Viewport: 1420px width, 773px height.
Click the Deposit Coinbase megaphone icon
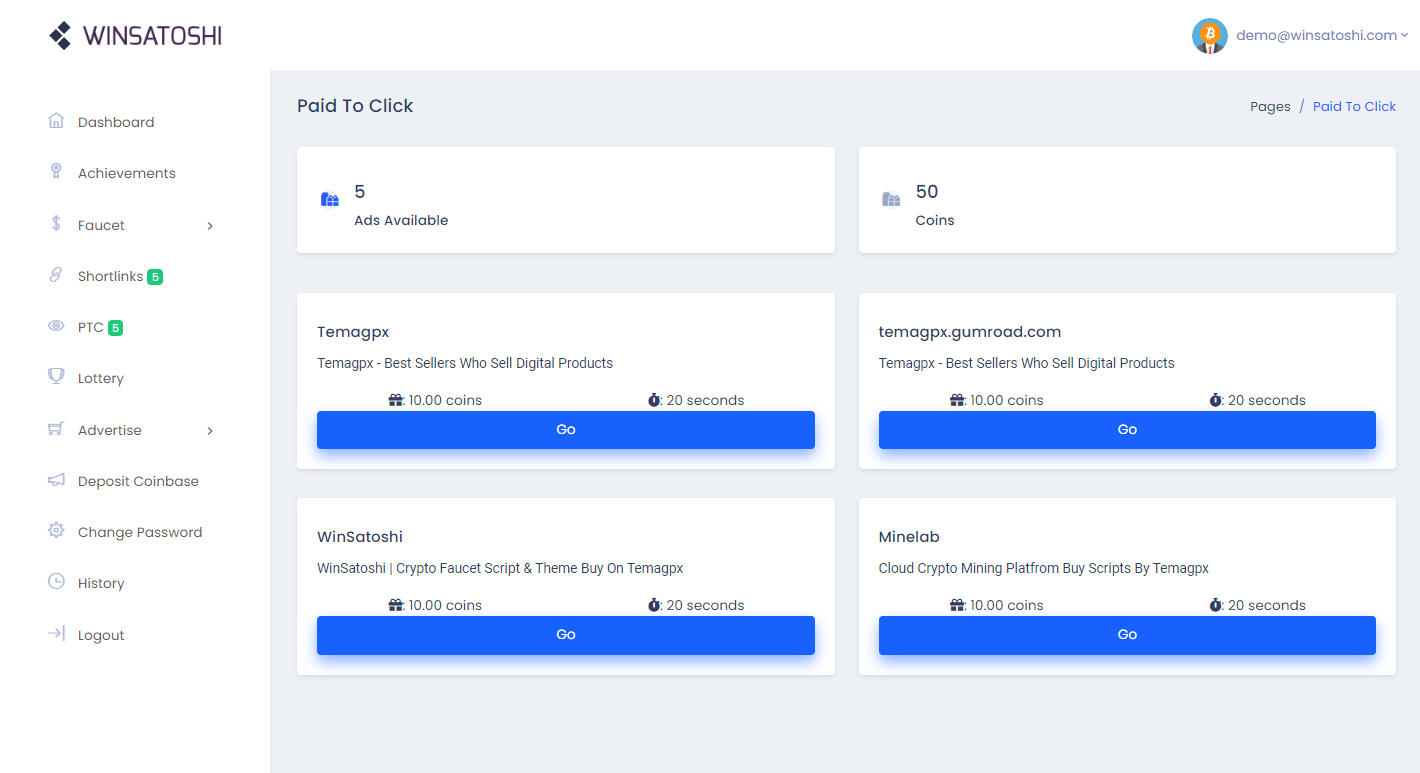click(x=56, y=480)
